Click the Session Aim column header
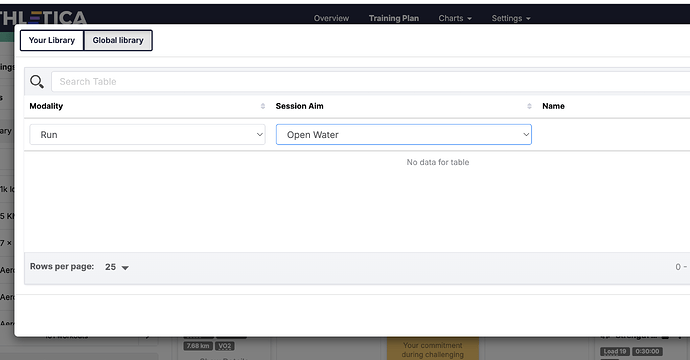Screen dimensions: 690x360 [300, 106]
